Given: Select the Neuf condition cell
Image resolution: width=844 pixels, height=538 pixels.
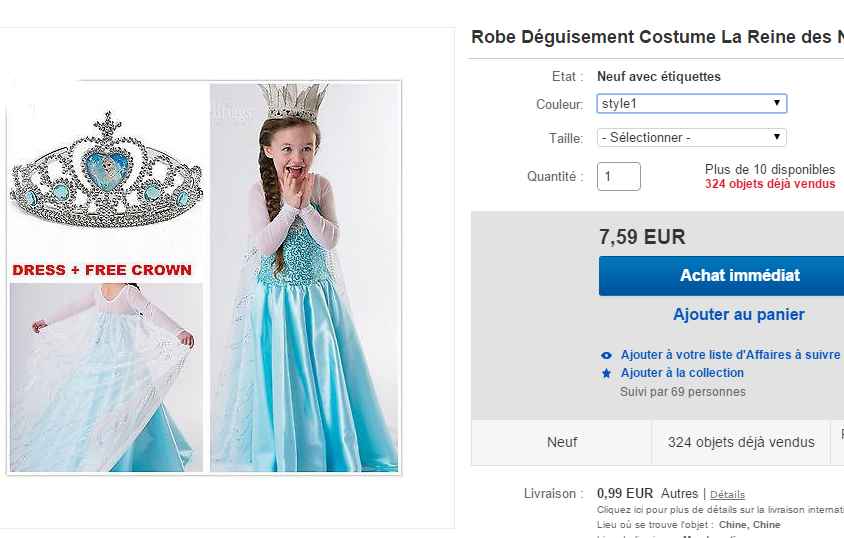Looking at the screenshot, I should pyautogui.click(x=562, y=442).
